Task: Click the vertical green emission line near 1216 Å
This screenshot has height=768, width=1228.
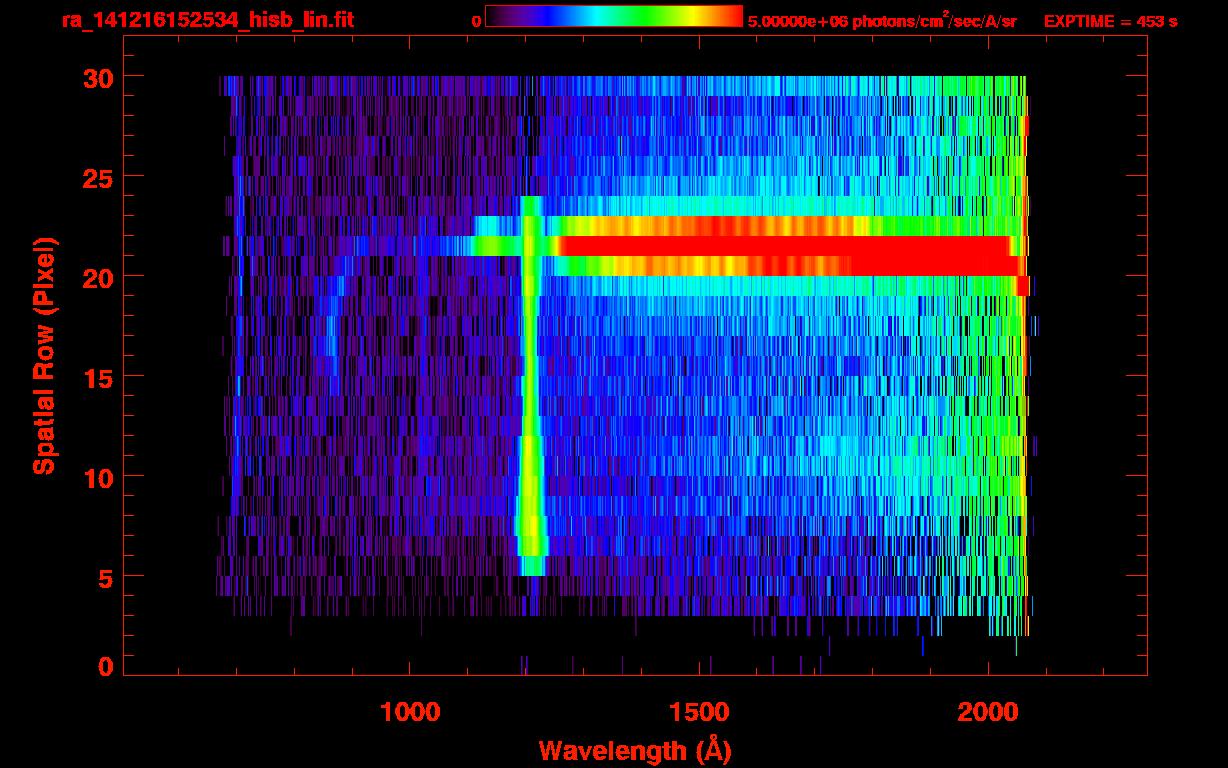Action: pos(531,385)
